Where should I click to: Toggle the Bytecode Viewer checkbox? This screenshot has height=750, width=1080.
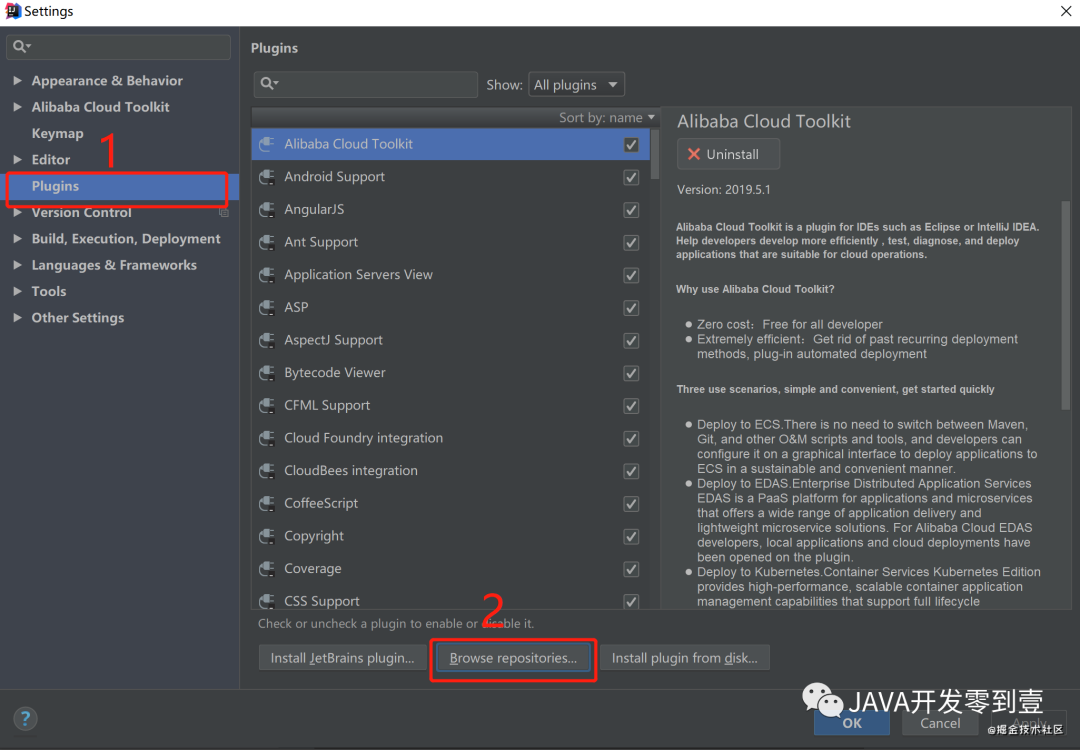coord(631,373)
